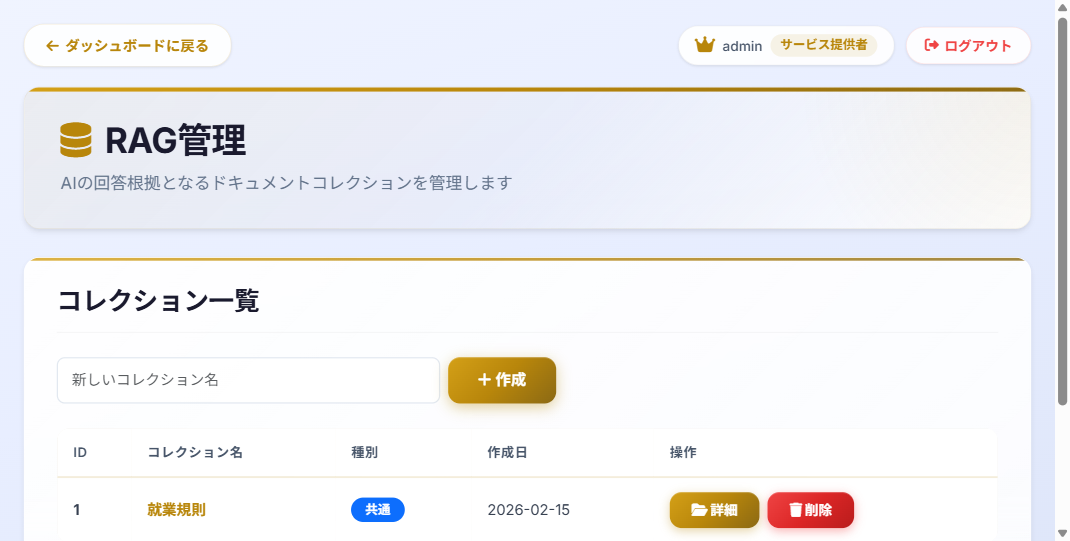The height and width of the screenshot is (541, 1070).
Task: Click the 共通 type badge
Action: click(x=378, y=510)
